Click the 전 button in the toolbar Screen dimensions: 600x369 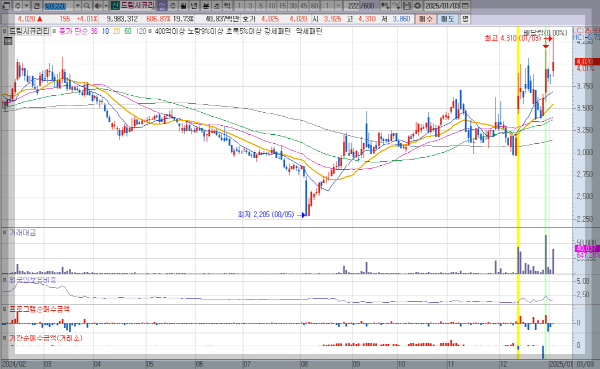[x=36, y=6]
